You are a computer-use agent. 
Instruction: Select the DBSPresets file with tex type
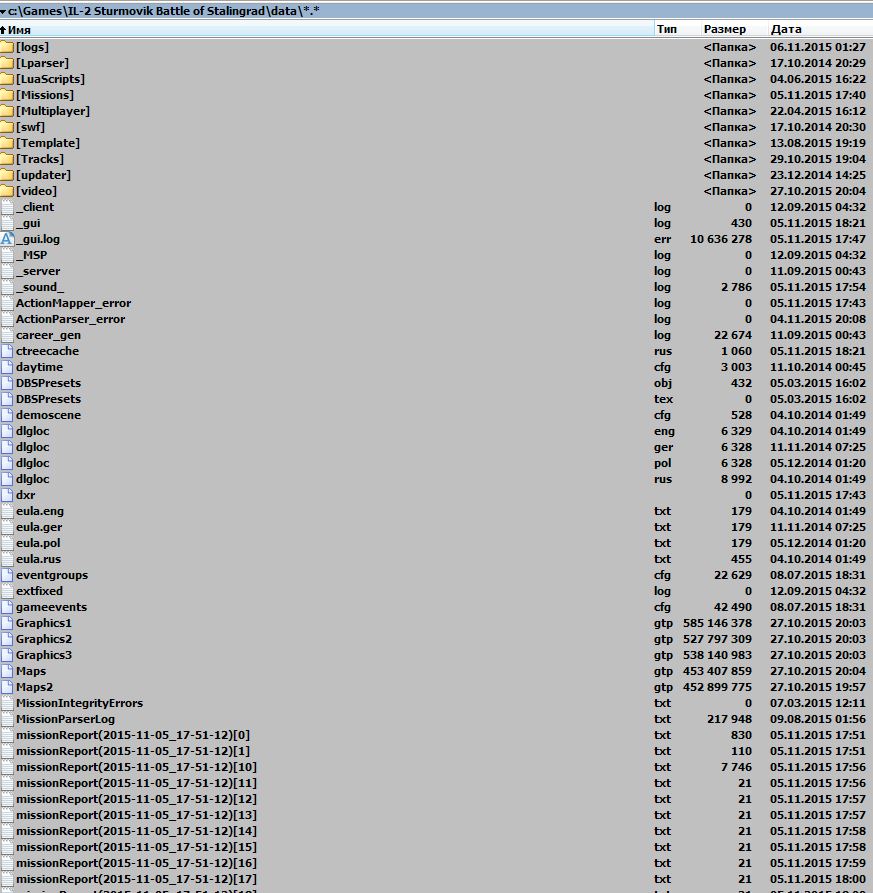pos(48,399)
